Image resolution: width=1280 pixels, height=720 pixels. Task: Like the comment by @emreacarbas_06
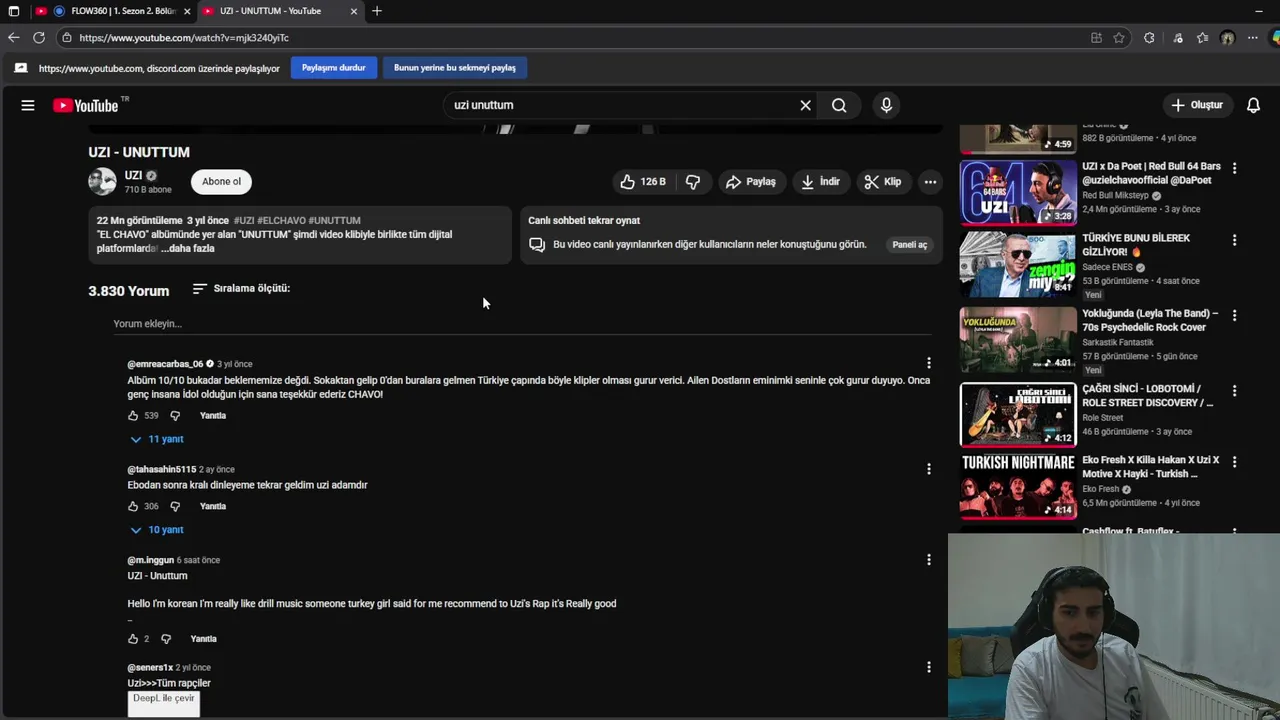click(x=133, y=415)
